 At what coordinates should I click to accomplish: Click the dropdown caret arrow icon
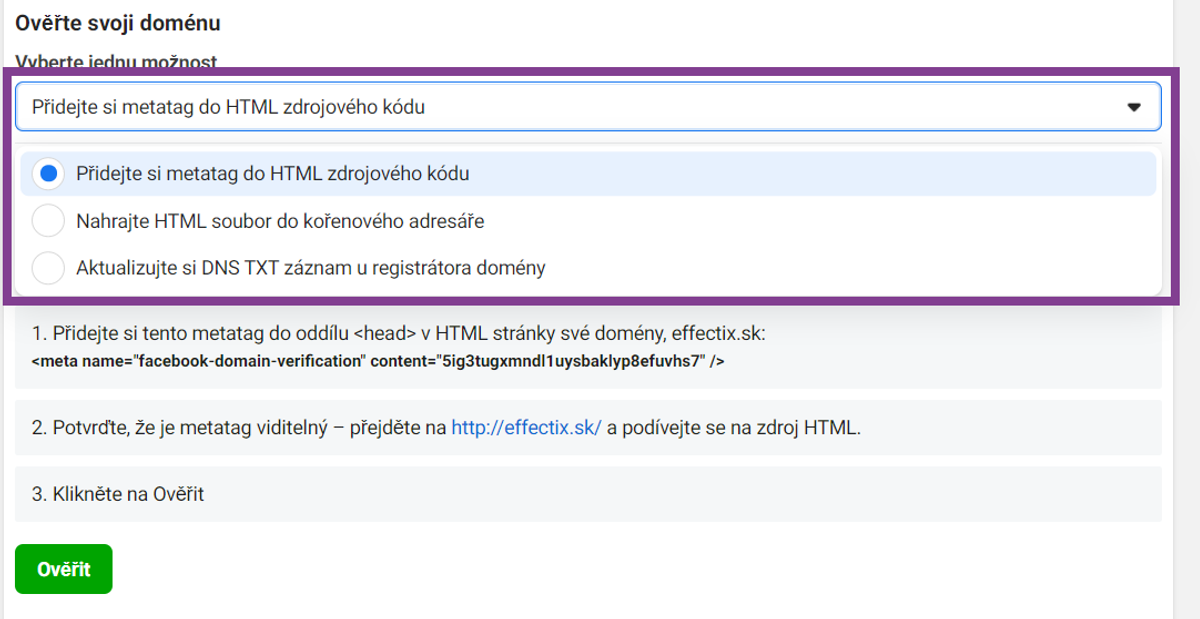[1134, 107]
